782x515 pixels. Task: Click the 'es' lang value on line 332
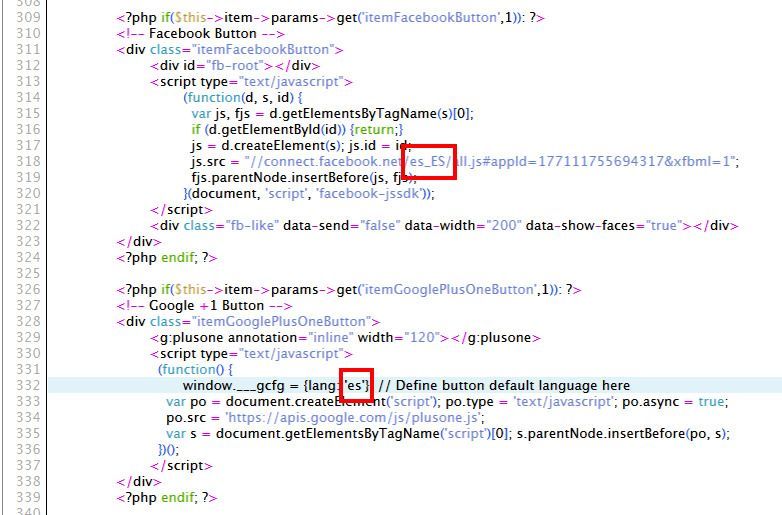coord(354,385)
